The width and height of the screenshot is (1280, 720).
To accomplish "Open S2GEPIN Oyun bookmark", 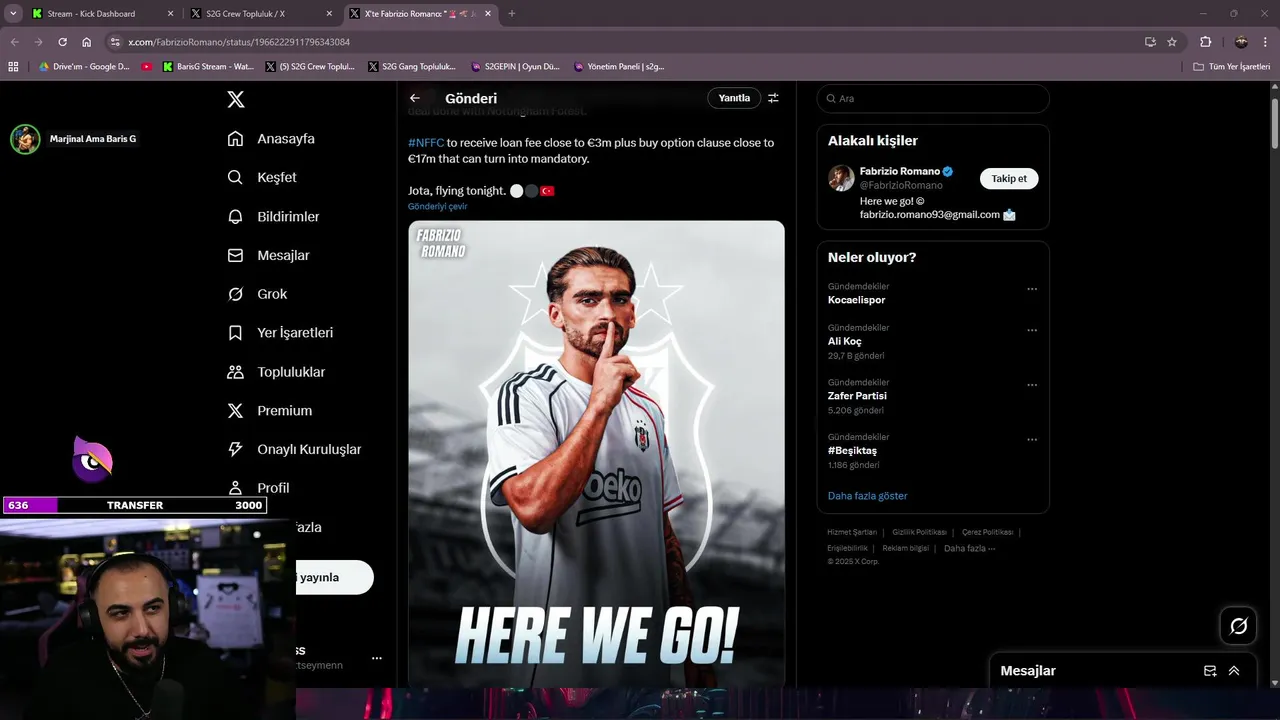I will pyautogui.click(x=516, y=67).
